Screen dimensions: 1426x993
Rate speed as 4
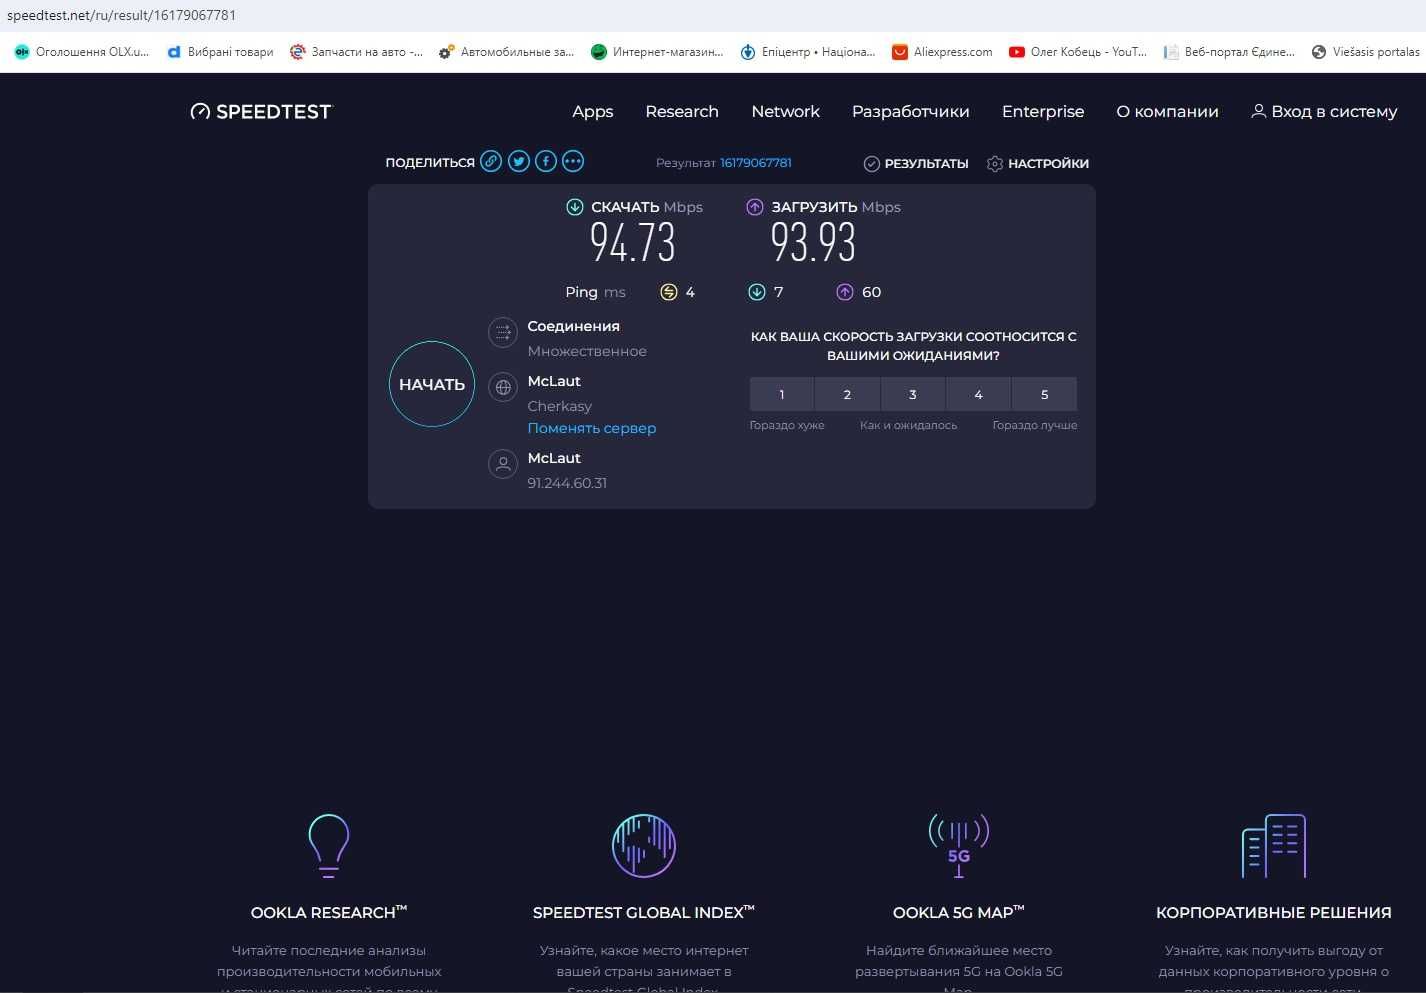[978, 394]
